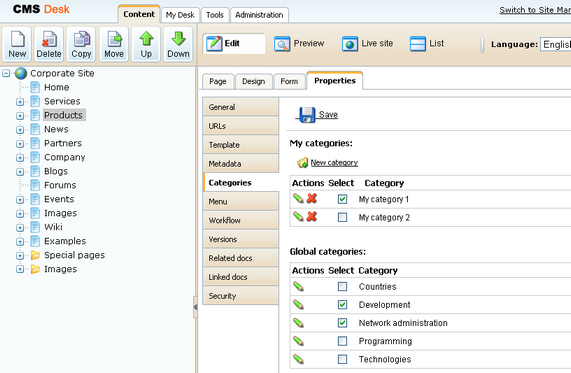Expand the Events tree node
The image size is (571, 373).
[20, 200]
